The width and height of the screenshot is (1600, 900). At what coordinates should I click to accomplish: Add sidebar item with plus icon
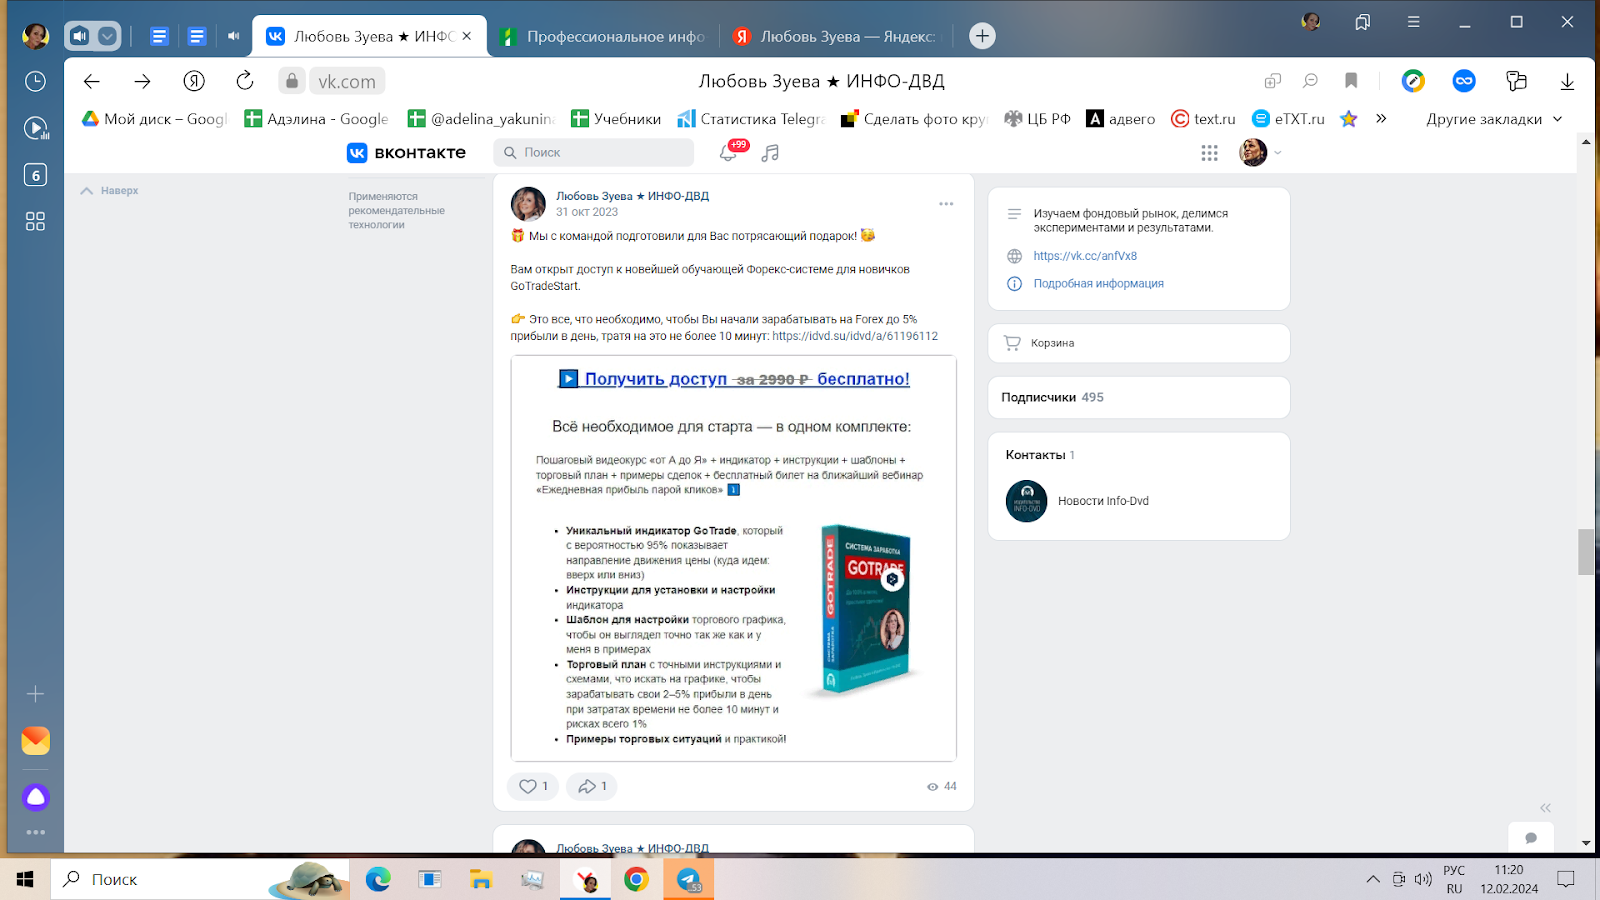36,693
